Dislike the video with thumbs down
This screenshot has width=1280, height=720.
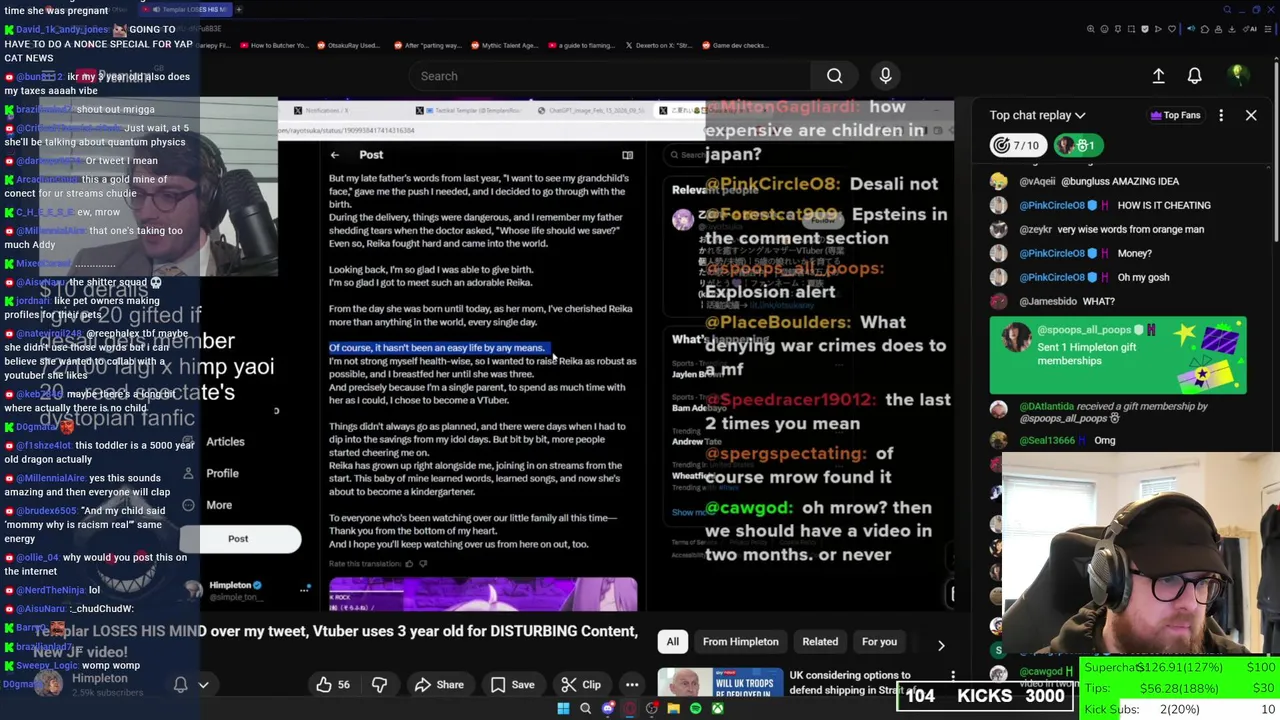click(x=379, y=685)
